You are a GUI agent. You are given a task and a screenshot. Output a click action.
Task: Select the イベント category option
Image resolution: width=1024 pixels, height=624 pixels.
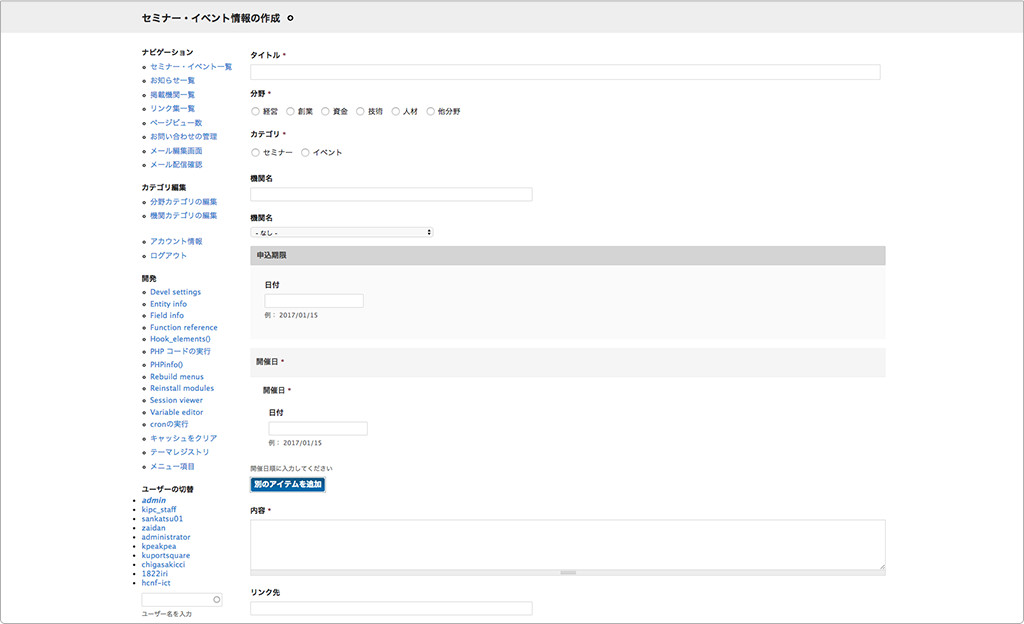click(305, 153)
